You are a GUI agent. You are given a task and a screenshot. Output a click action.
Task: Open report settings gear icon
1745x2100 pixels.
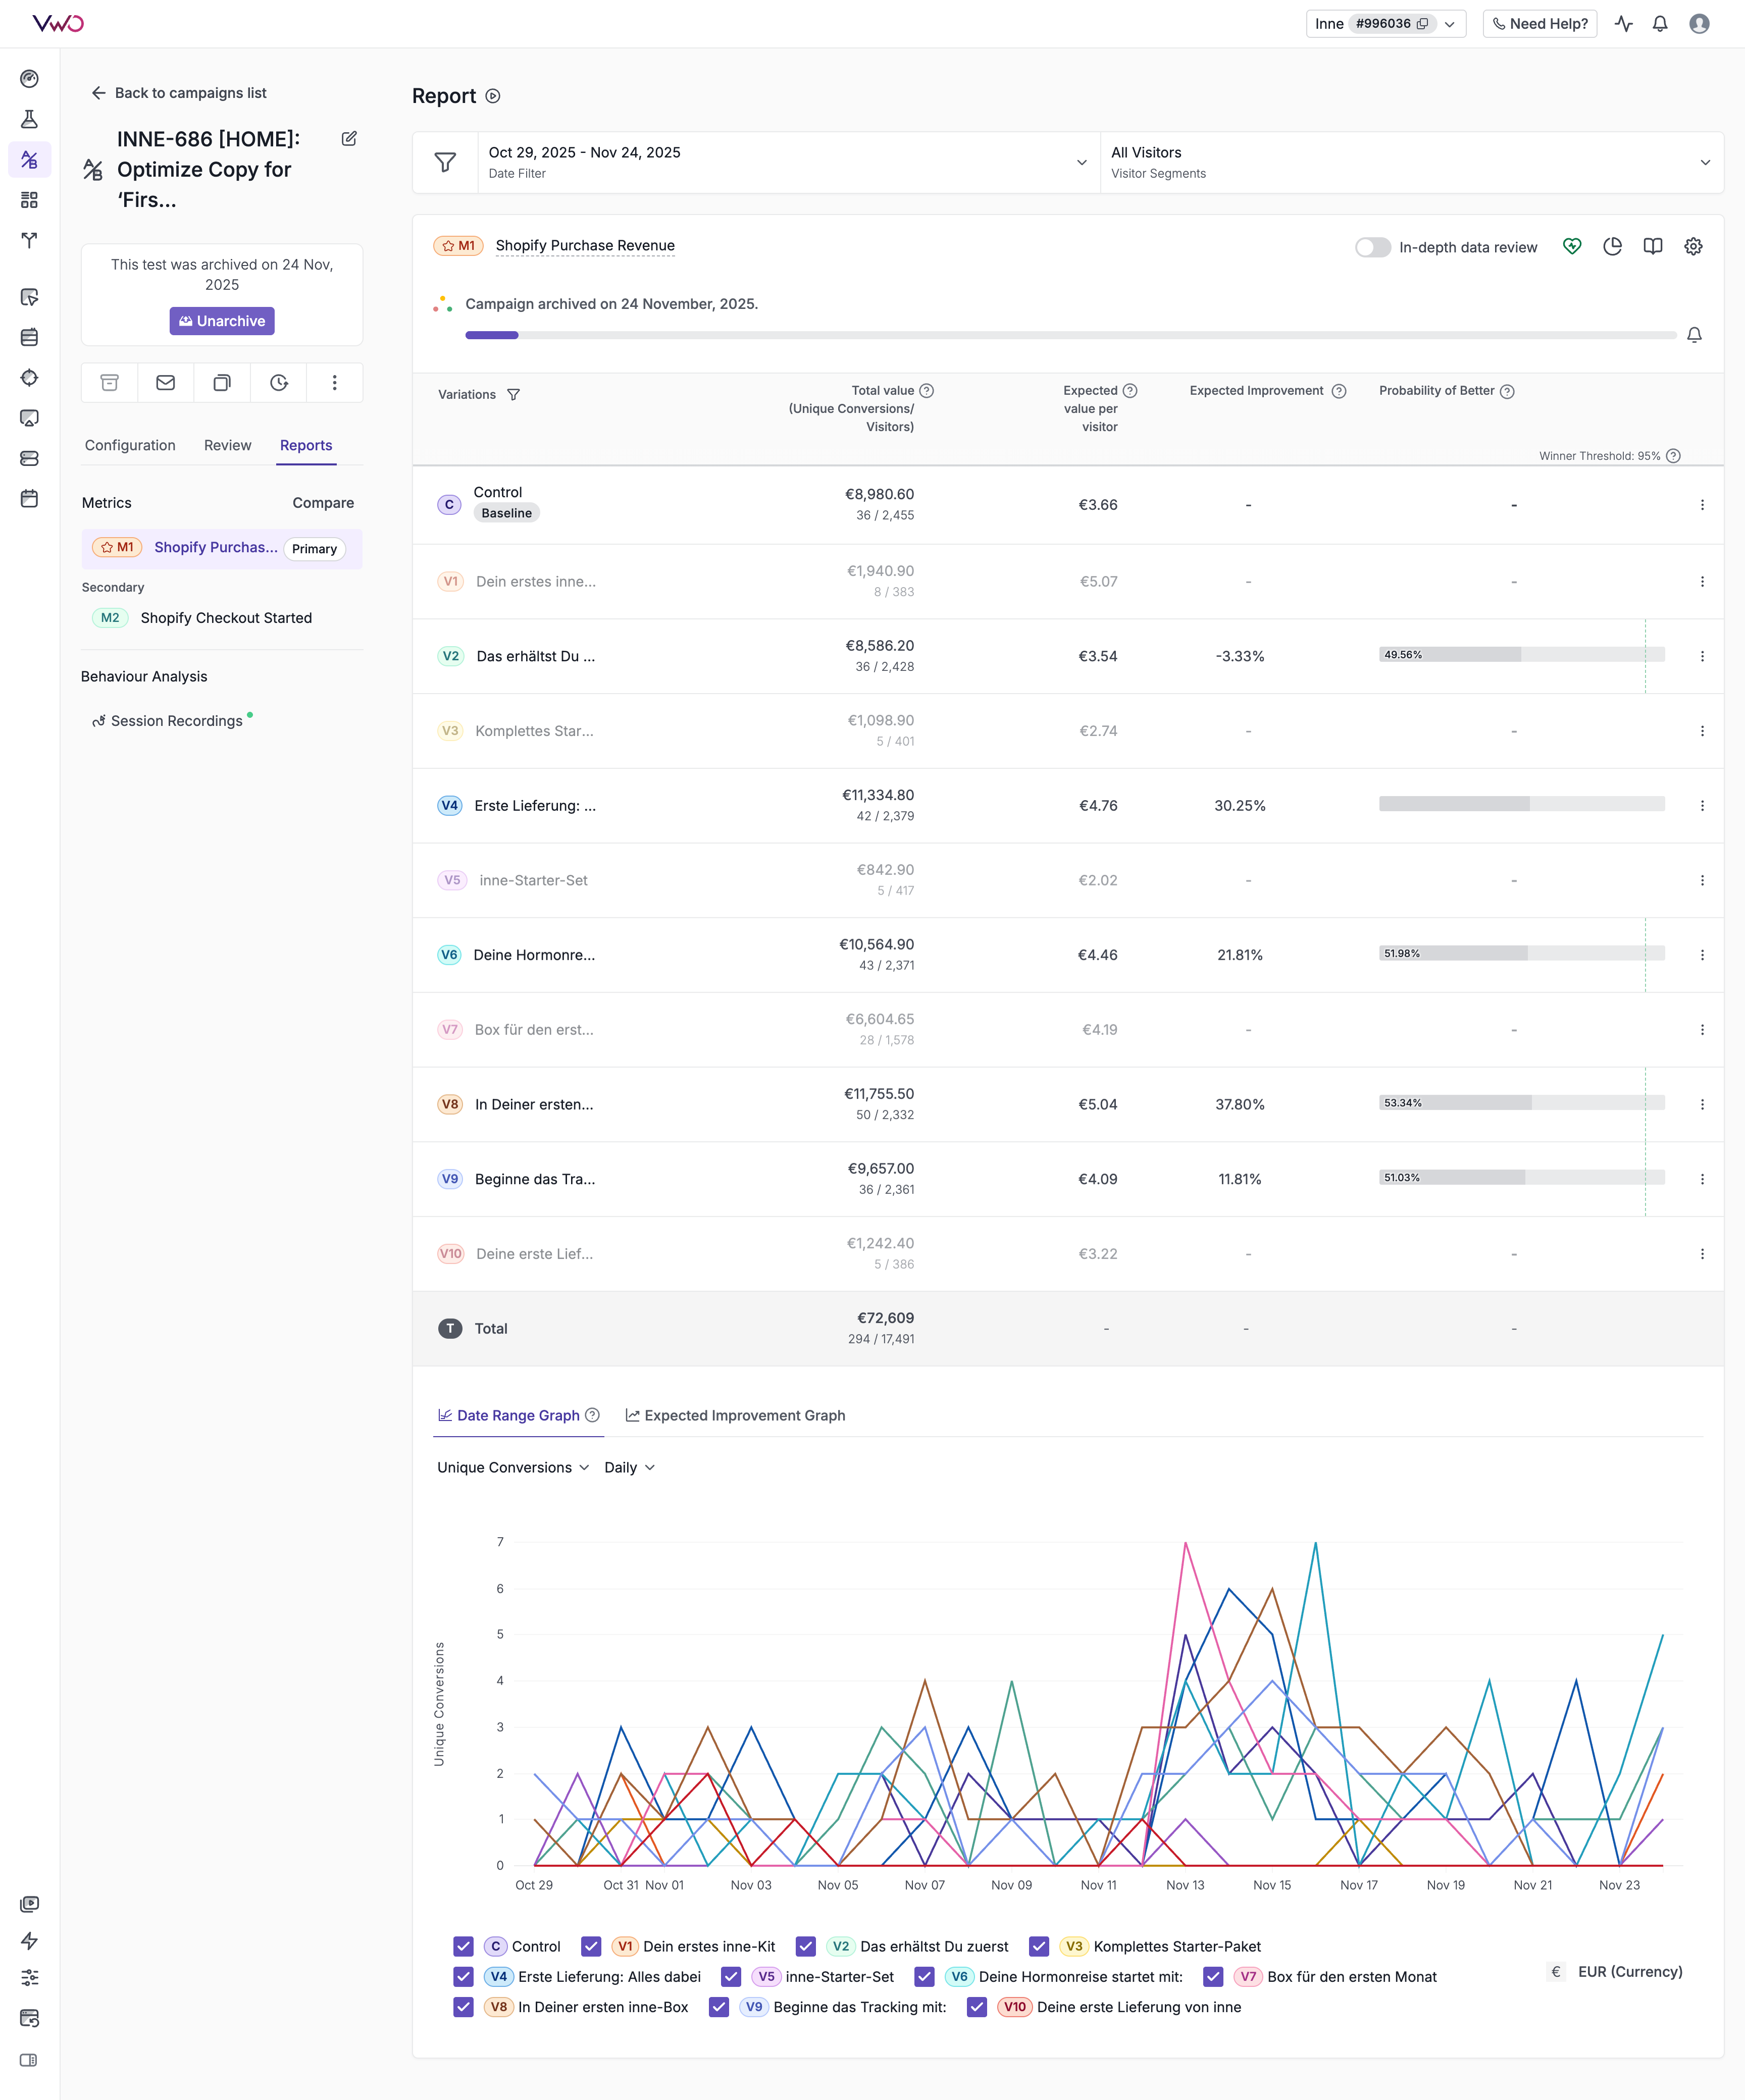pos(1693,246)
